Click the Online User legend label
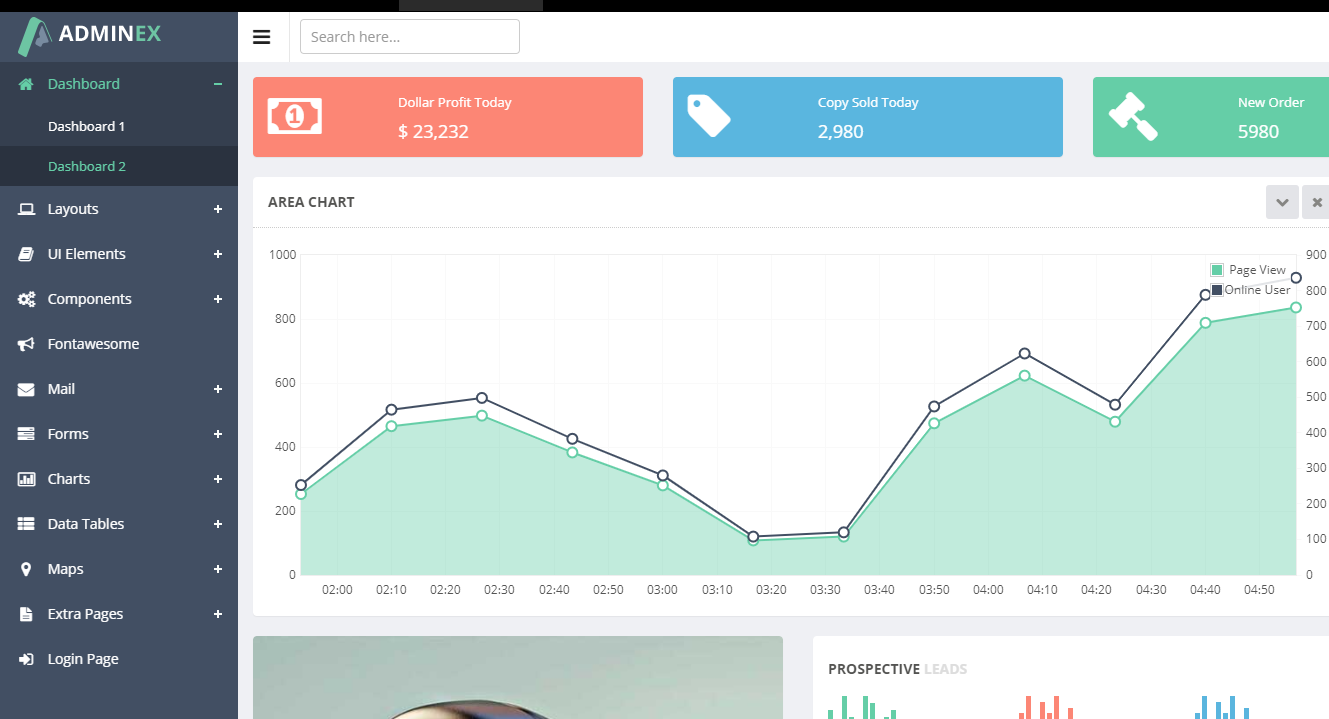The width and height of the screenshot is (1329, 719). click(1258, 290)
